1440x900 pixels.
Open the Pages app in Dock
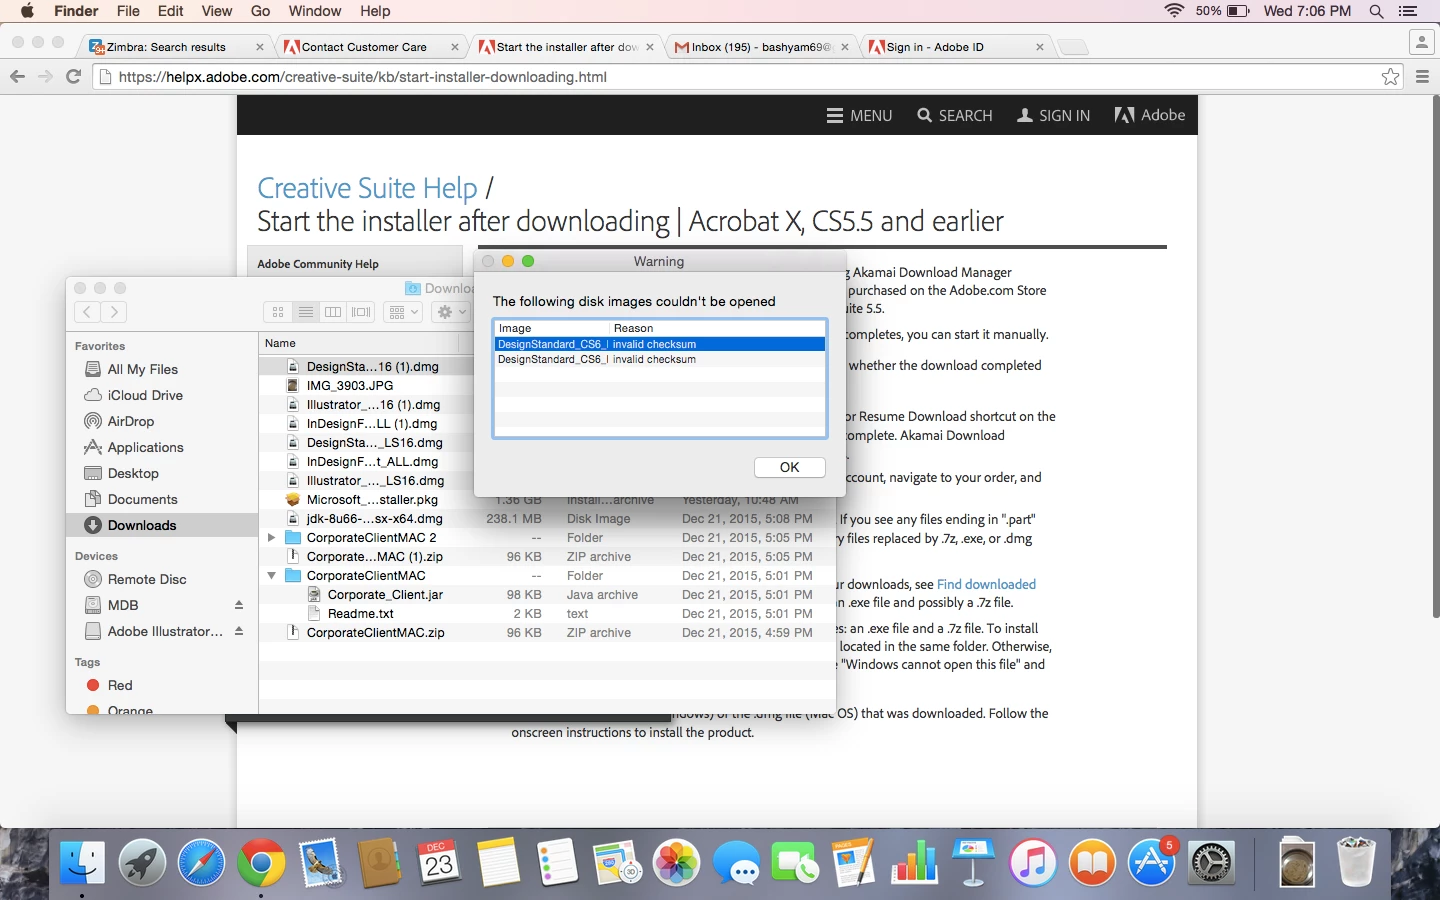(854, 862)
